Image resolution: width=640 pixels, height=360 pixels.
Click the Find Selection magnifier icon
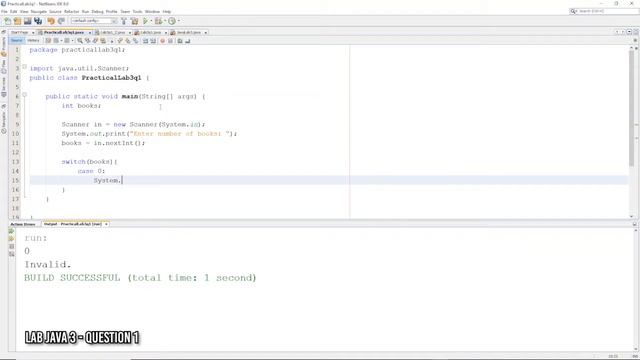80,41
